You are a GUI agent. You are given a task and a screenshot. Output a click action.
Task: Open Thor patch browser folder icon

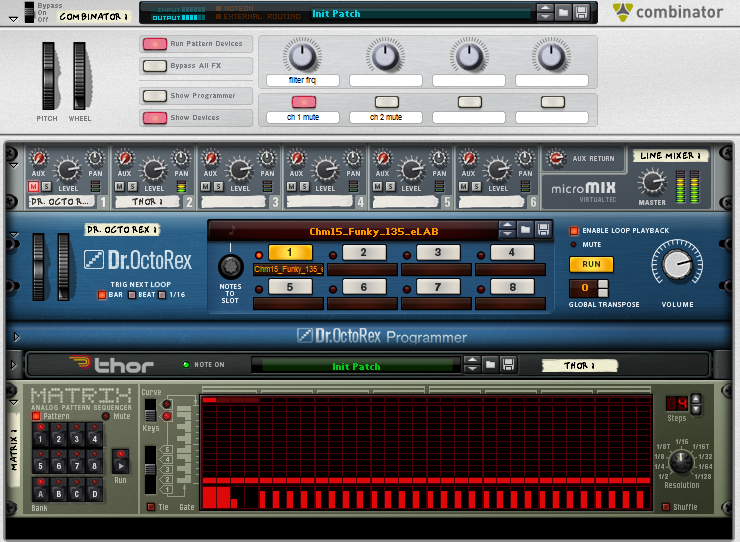coord(490,364)
